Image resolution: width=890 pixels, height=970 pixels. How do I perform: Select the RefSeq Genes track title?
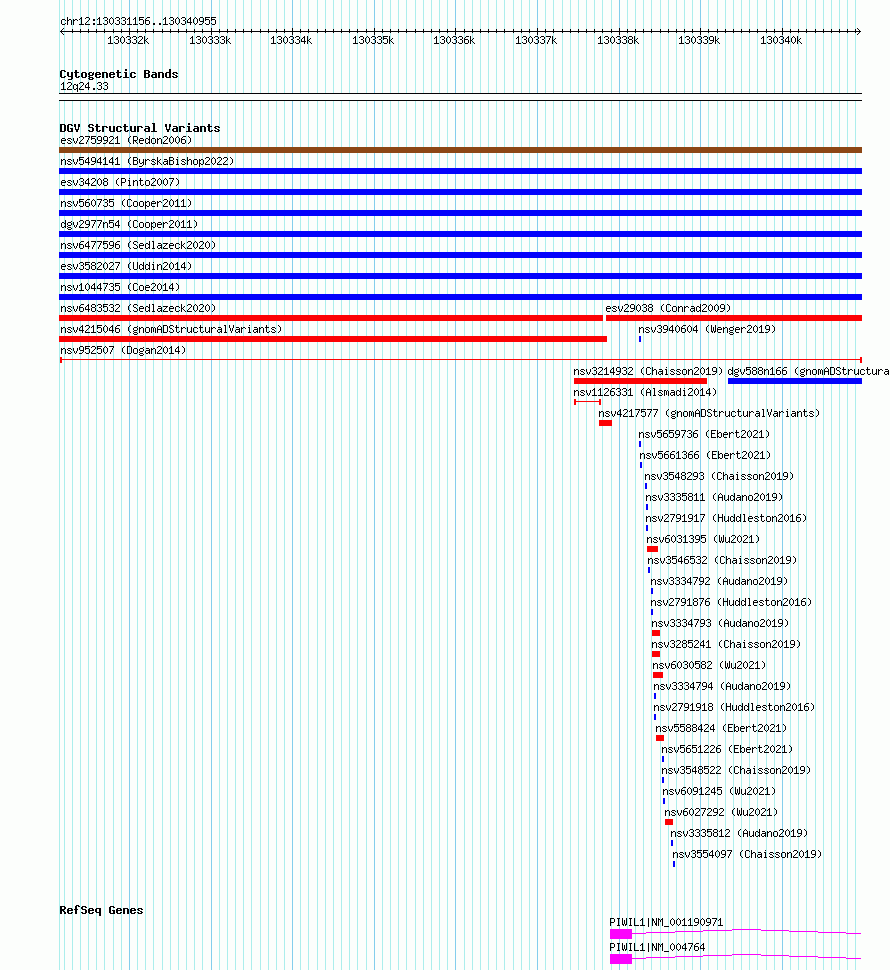101,910
